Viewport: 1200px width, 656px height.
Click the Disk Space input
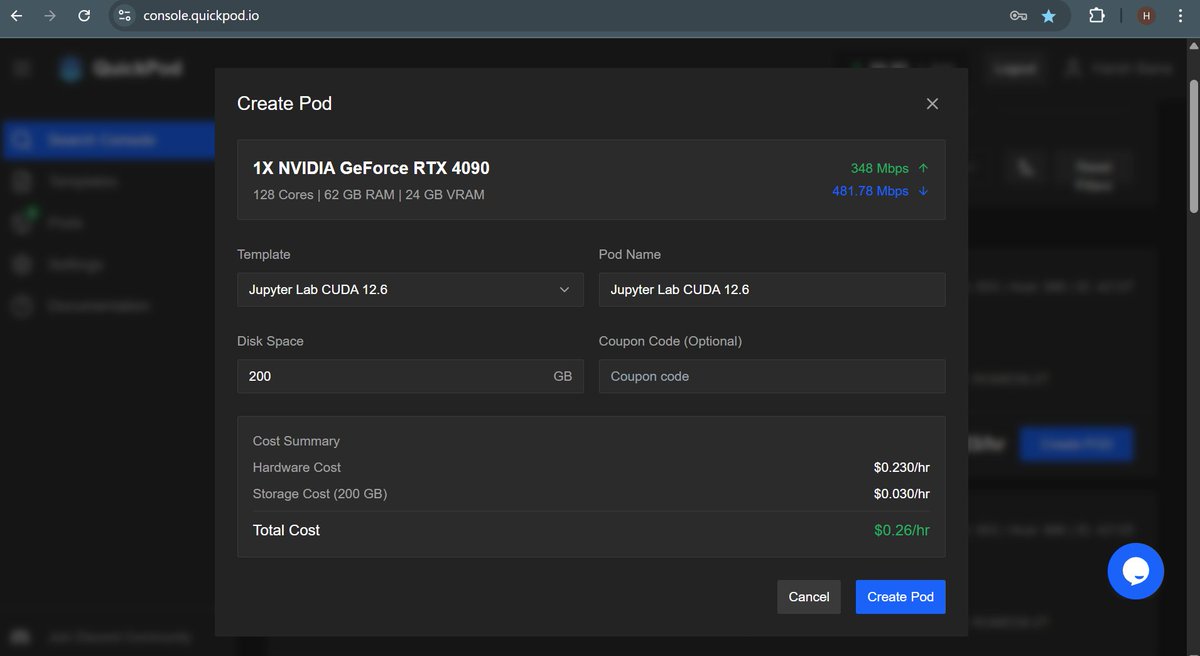411,376
